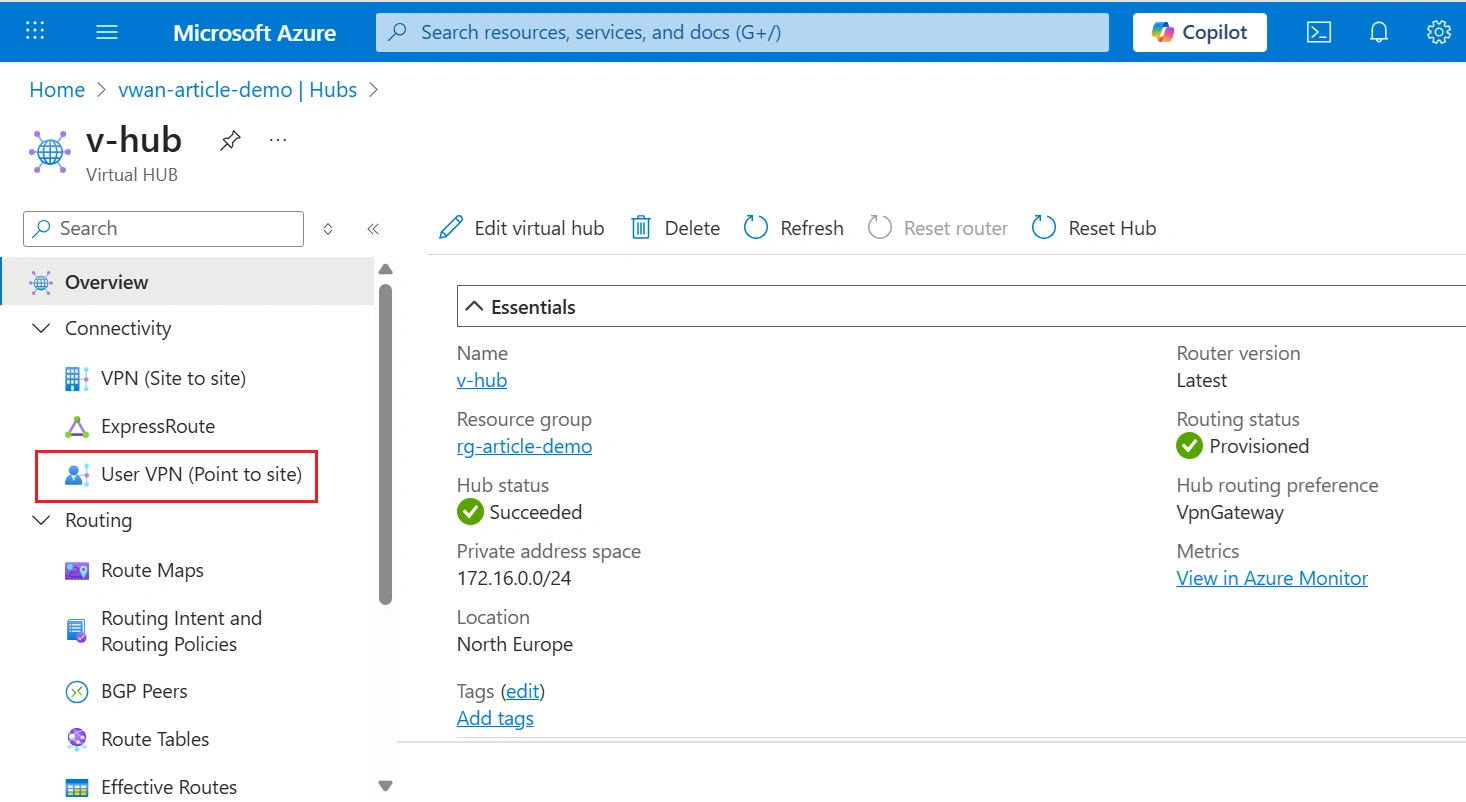Open Effective Routes

tap(169, 787)
